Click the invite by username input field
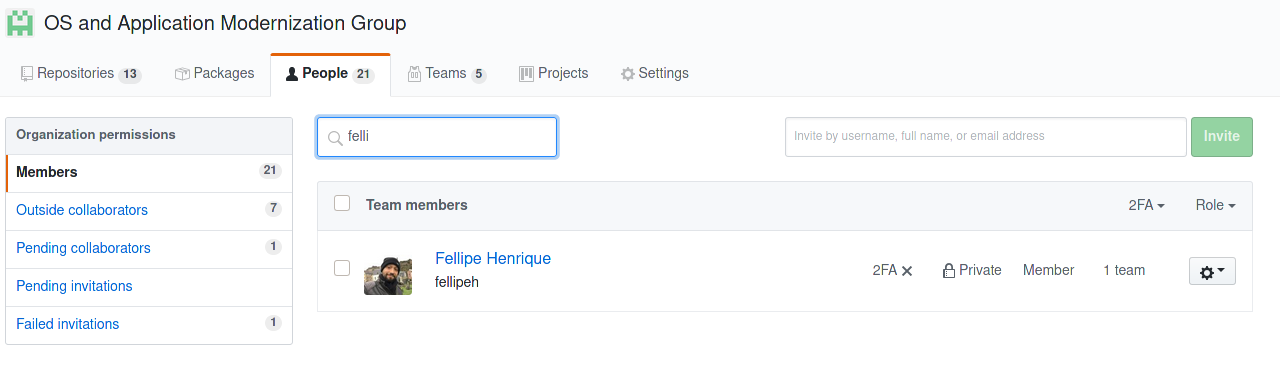Viewport: 1280px width, 365px height. pos(986,137)
